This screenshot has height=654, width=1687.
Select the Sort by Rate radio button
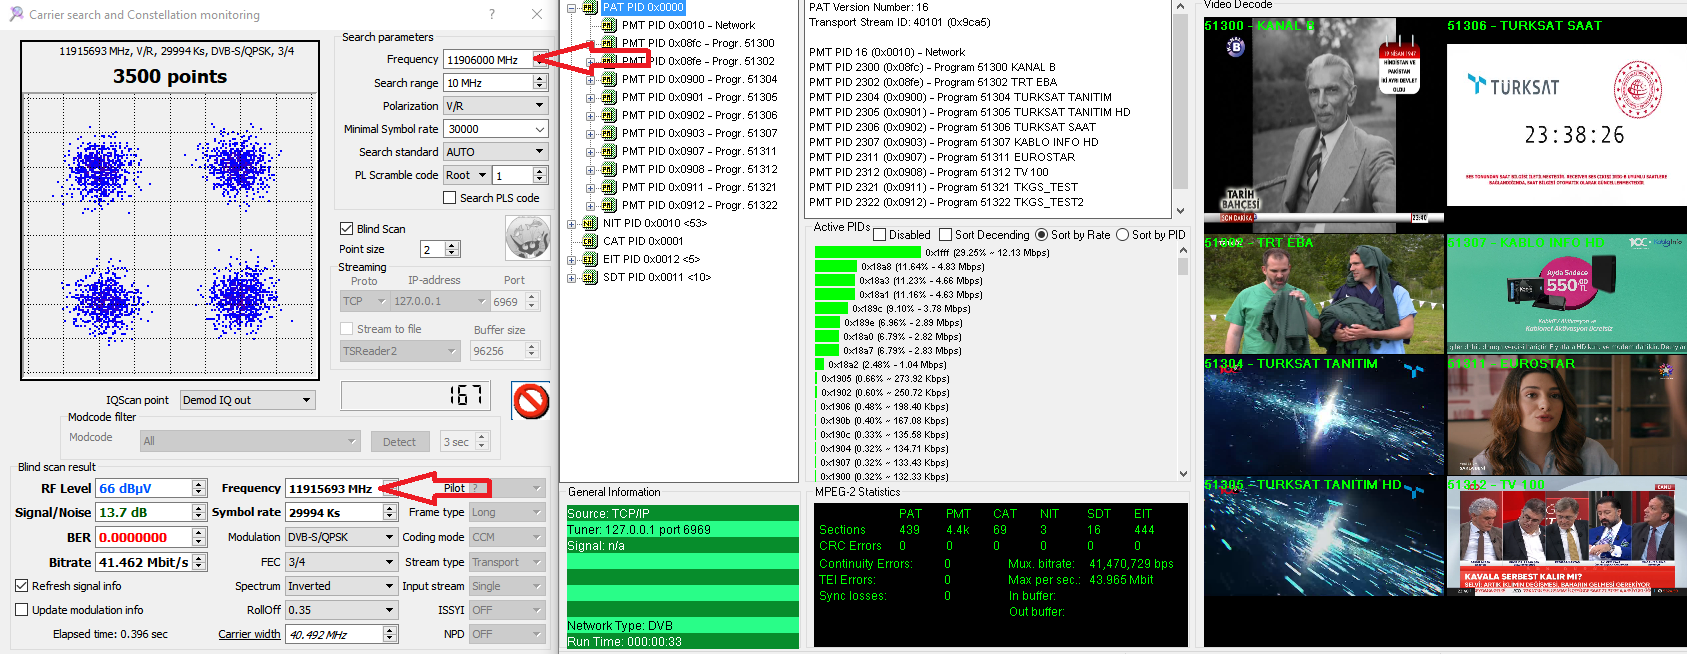coord(1041,235)
